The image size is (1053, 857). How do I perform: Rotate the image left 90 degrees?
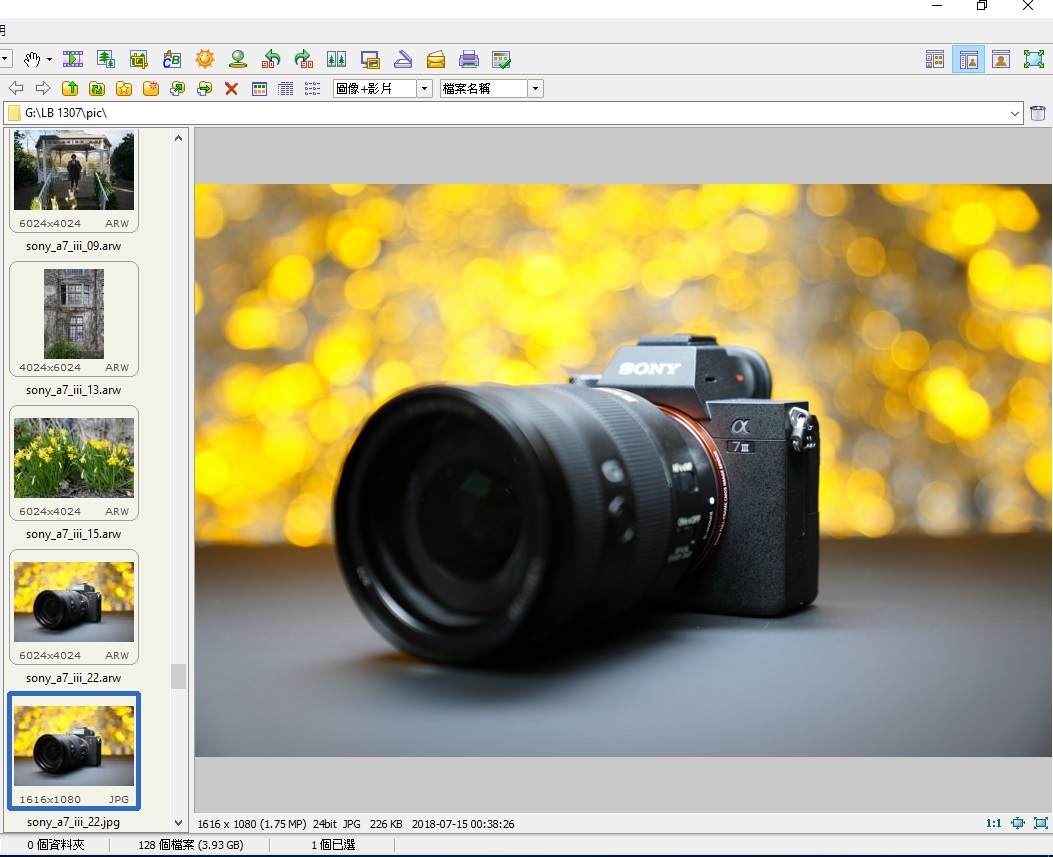[271, 60]
